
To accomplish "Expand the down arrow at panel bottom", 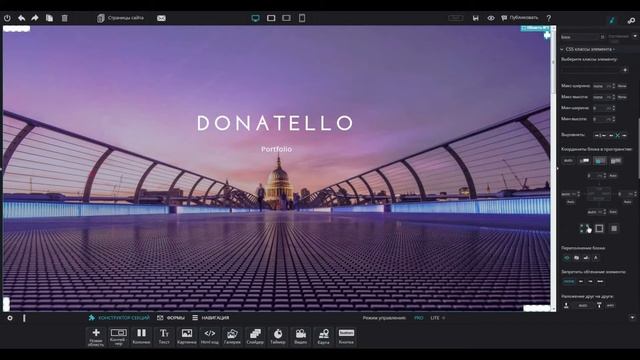I will (632, 318).
